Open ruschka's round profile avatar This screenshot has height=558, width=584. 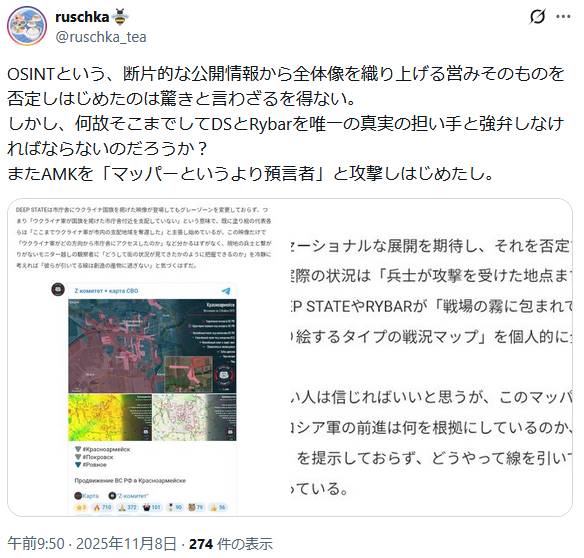pyautogui.click(x=27, y=26)
